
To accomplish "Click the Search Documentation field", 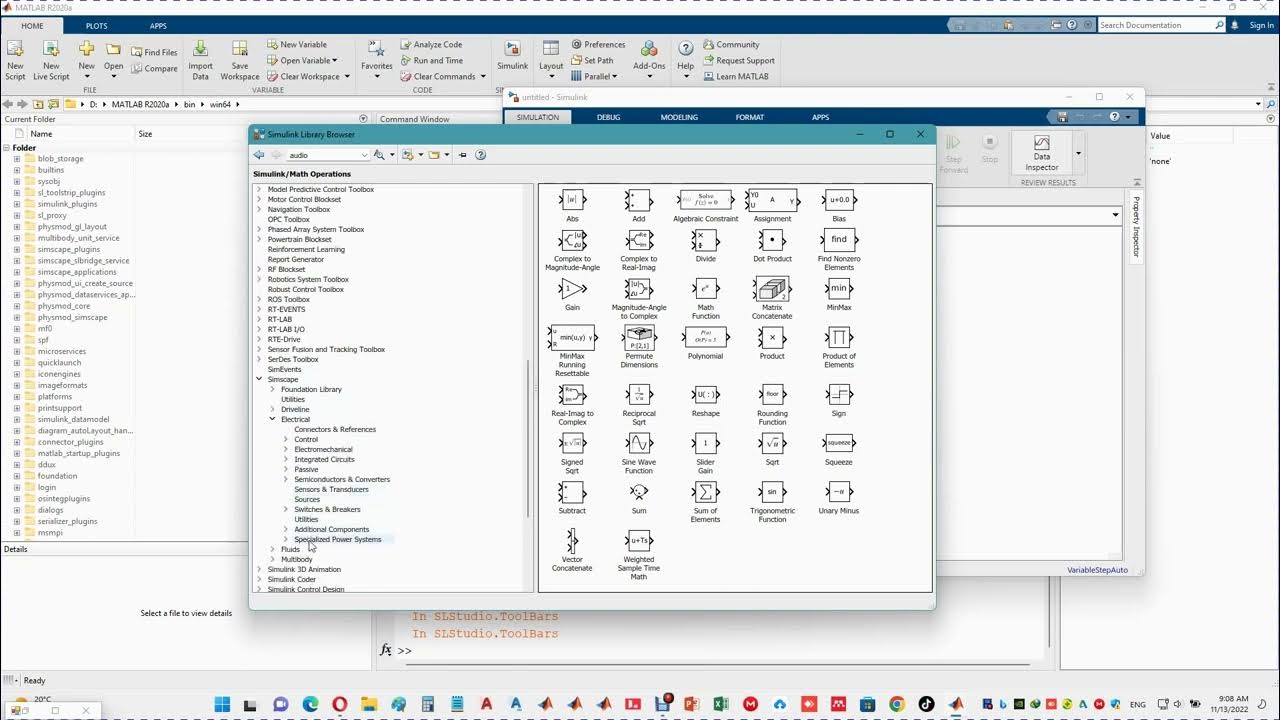I will [1158, 25].
